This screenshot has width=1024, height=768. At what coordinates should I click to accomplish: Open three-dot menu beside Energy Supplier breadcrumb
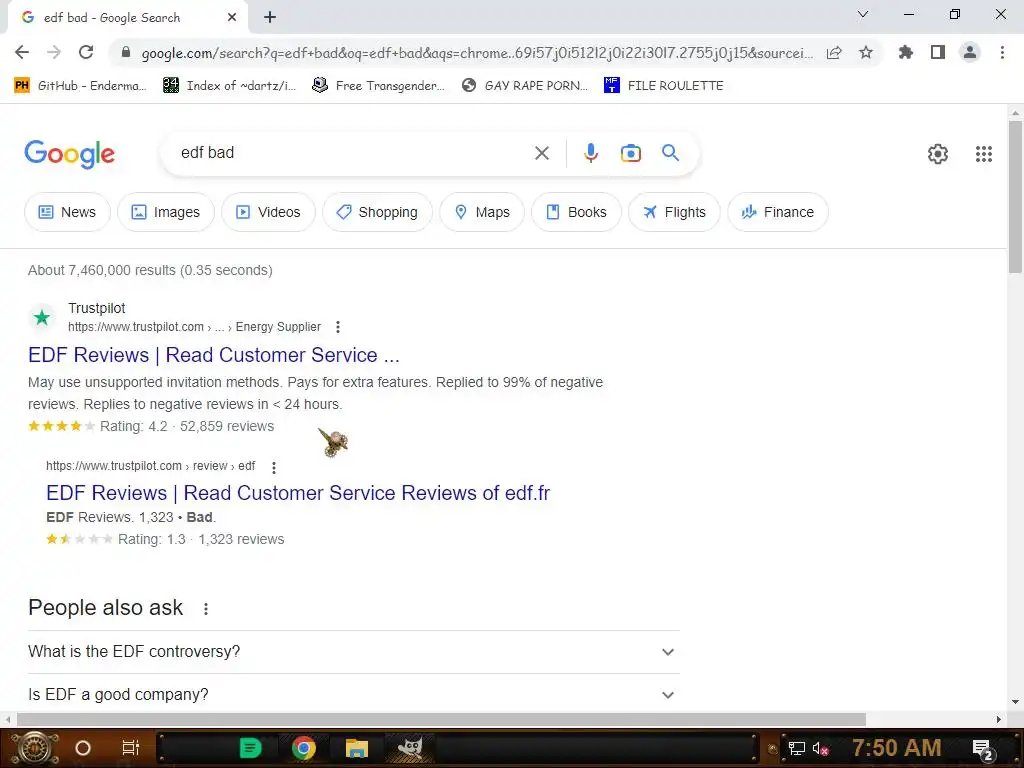(338, 327)
